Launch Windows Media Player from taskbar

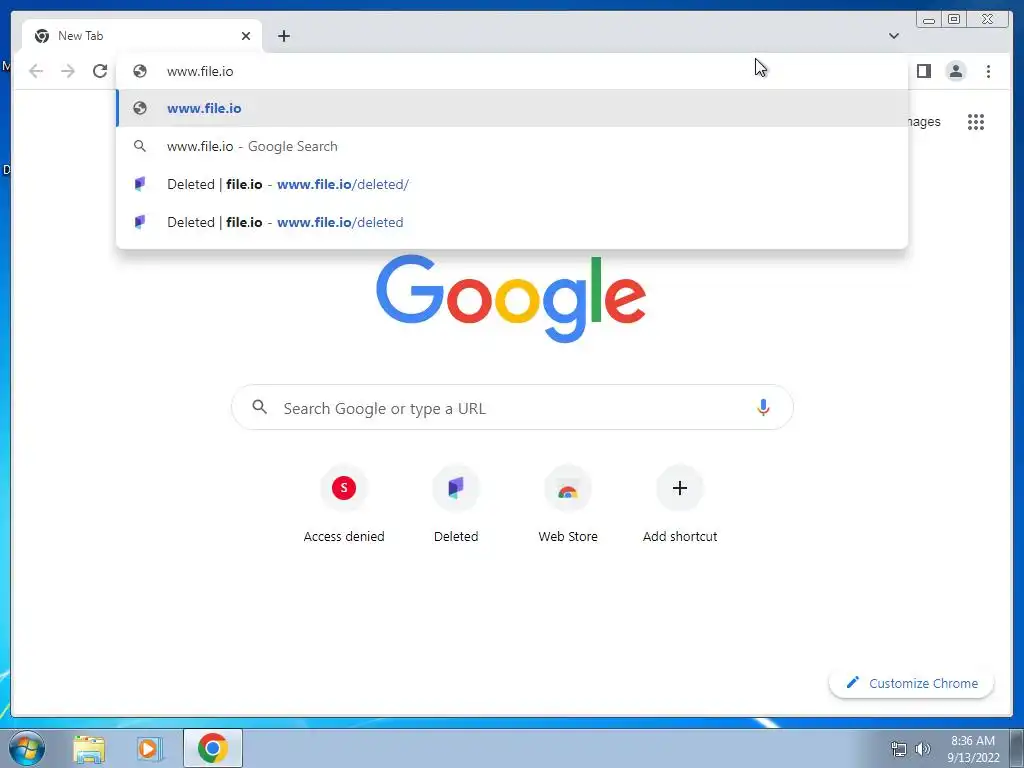tap(149, 748)
